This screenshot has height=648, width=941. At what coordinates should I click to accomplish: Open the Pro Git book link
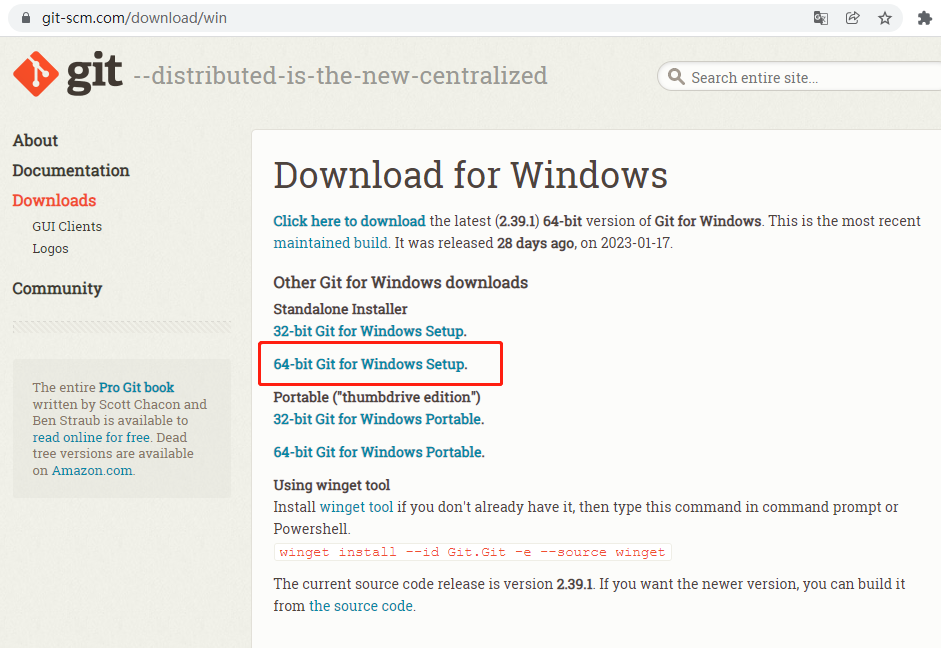[136, 388]
